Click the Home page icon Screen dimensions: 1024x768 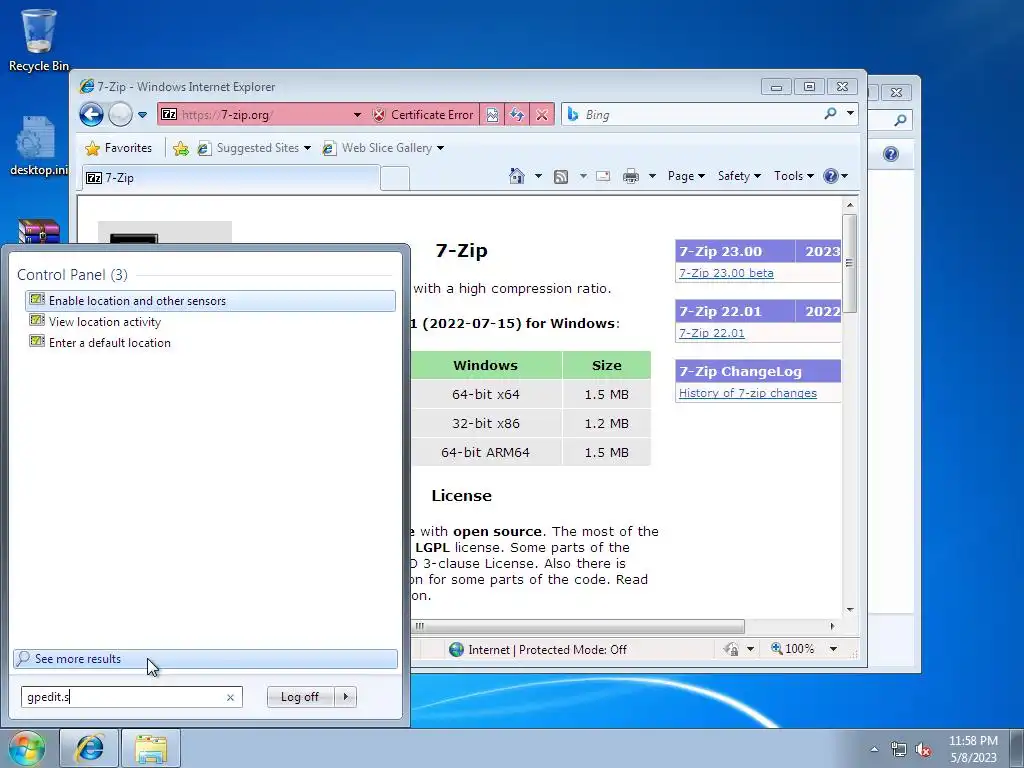517,176
